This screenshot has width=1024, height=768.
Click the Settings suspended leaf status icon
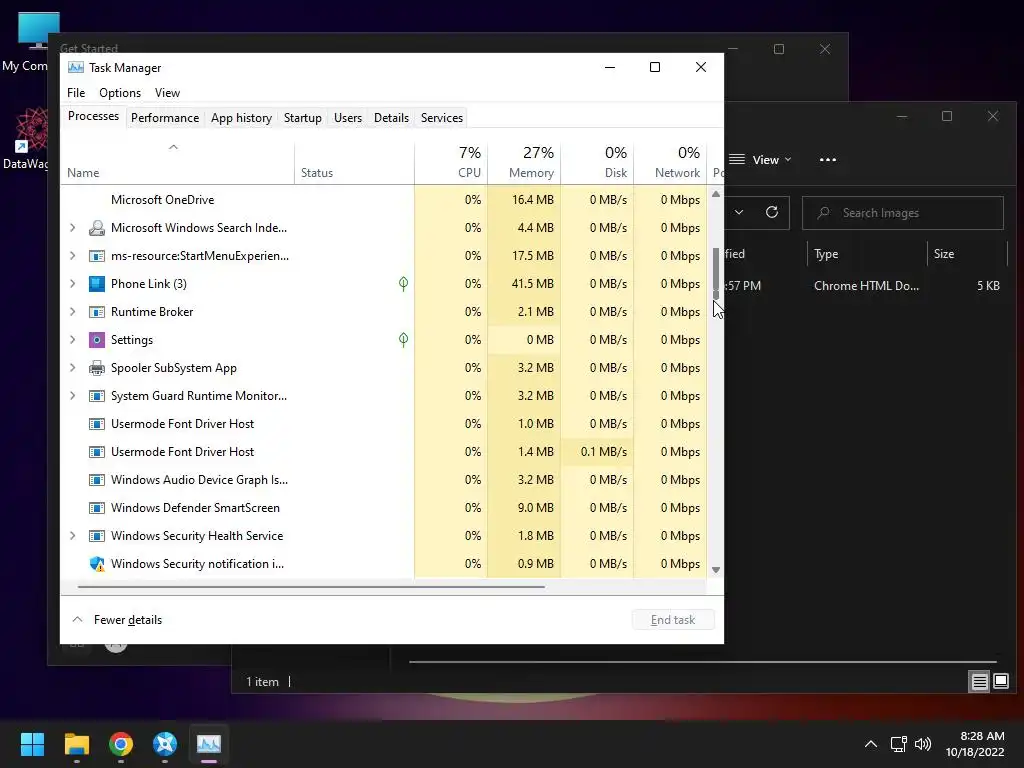[x=404, y=340]
